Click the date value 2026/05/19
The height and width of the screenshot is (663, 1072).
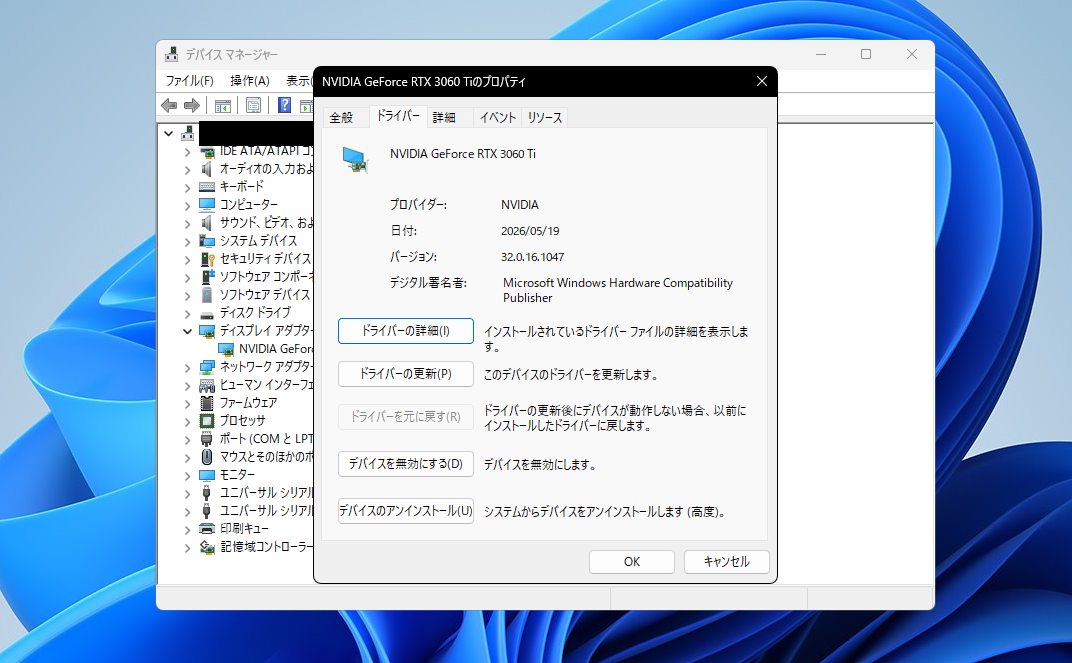pyautogui.click(x=530, y=231)
